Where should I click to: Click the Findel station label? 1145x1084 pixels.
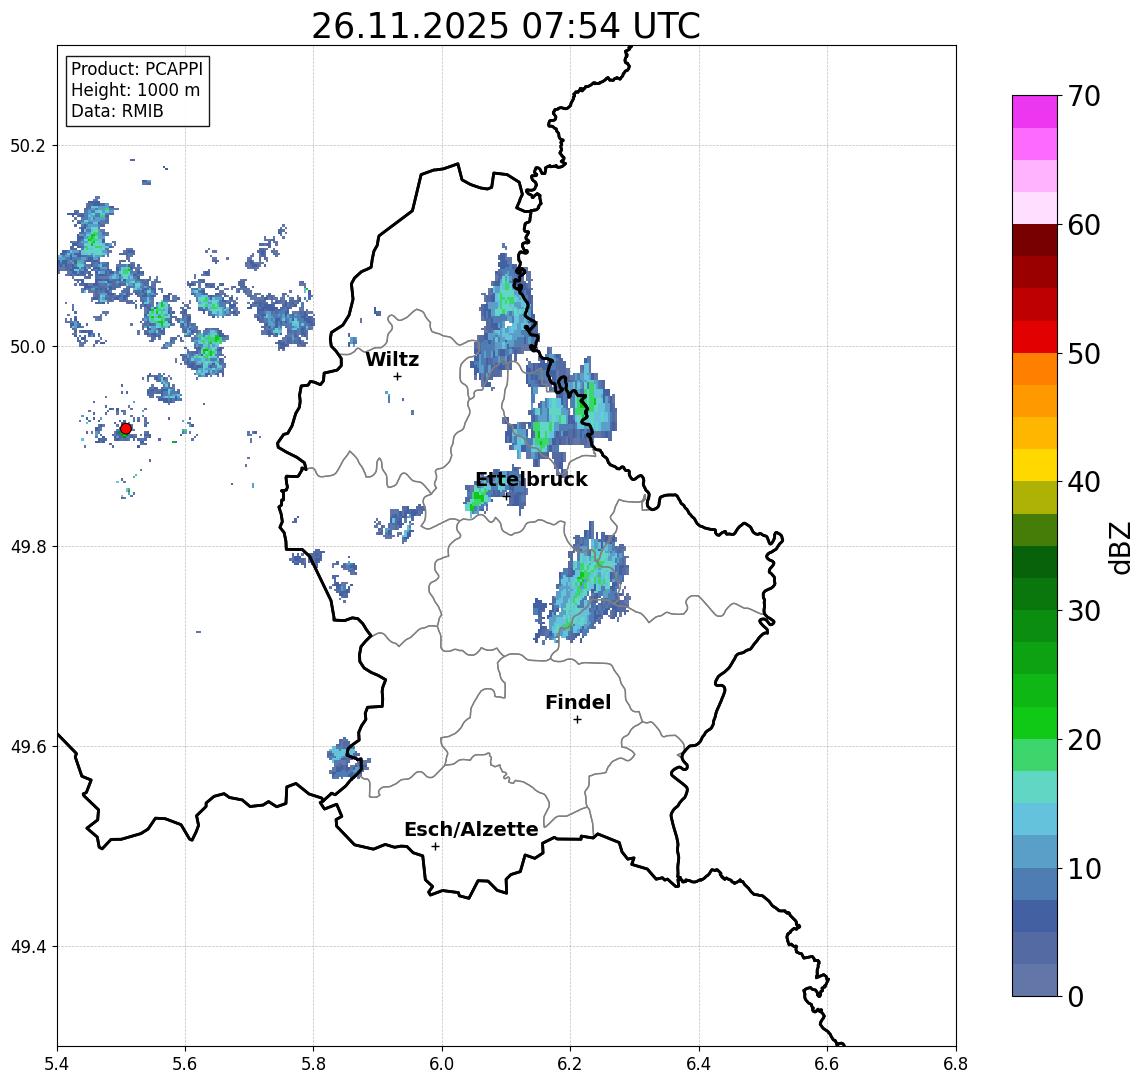(578, 702)
